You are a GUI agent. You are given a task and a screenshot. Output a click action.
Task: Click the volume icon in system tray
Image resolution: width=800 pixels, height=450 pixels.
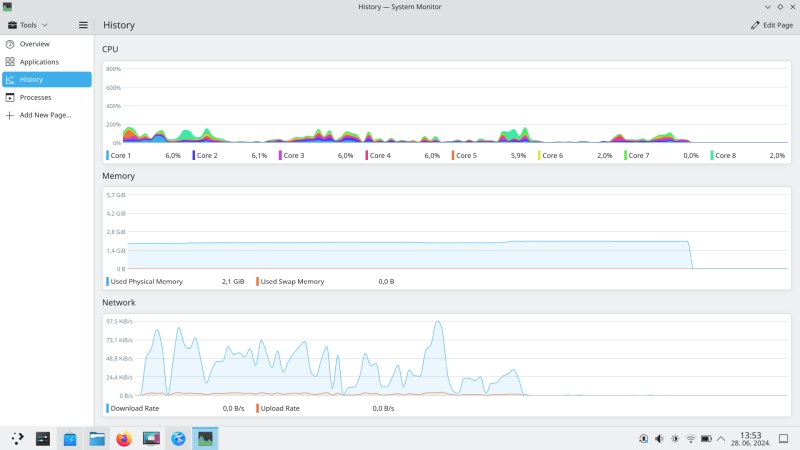(x=659, y=438)
